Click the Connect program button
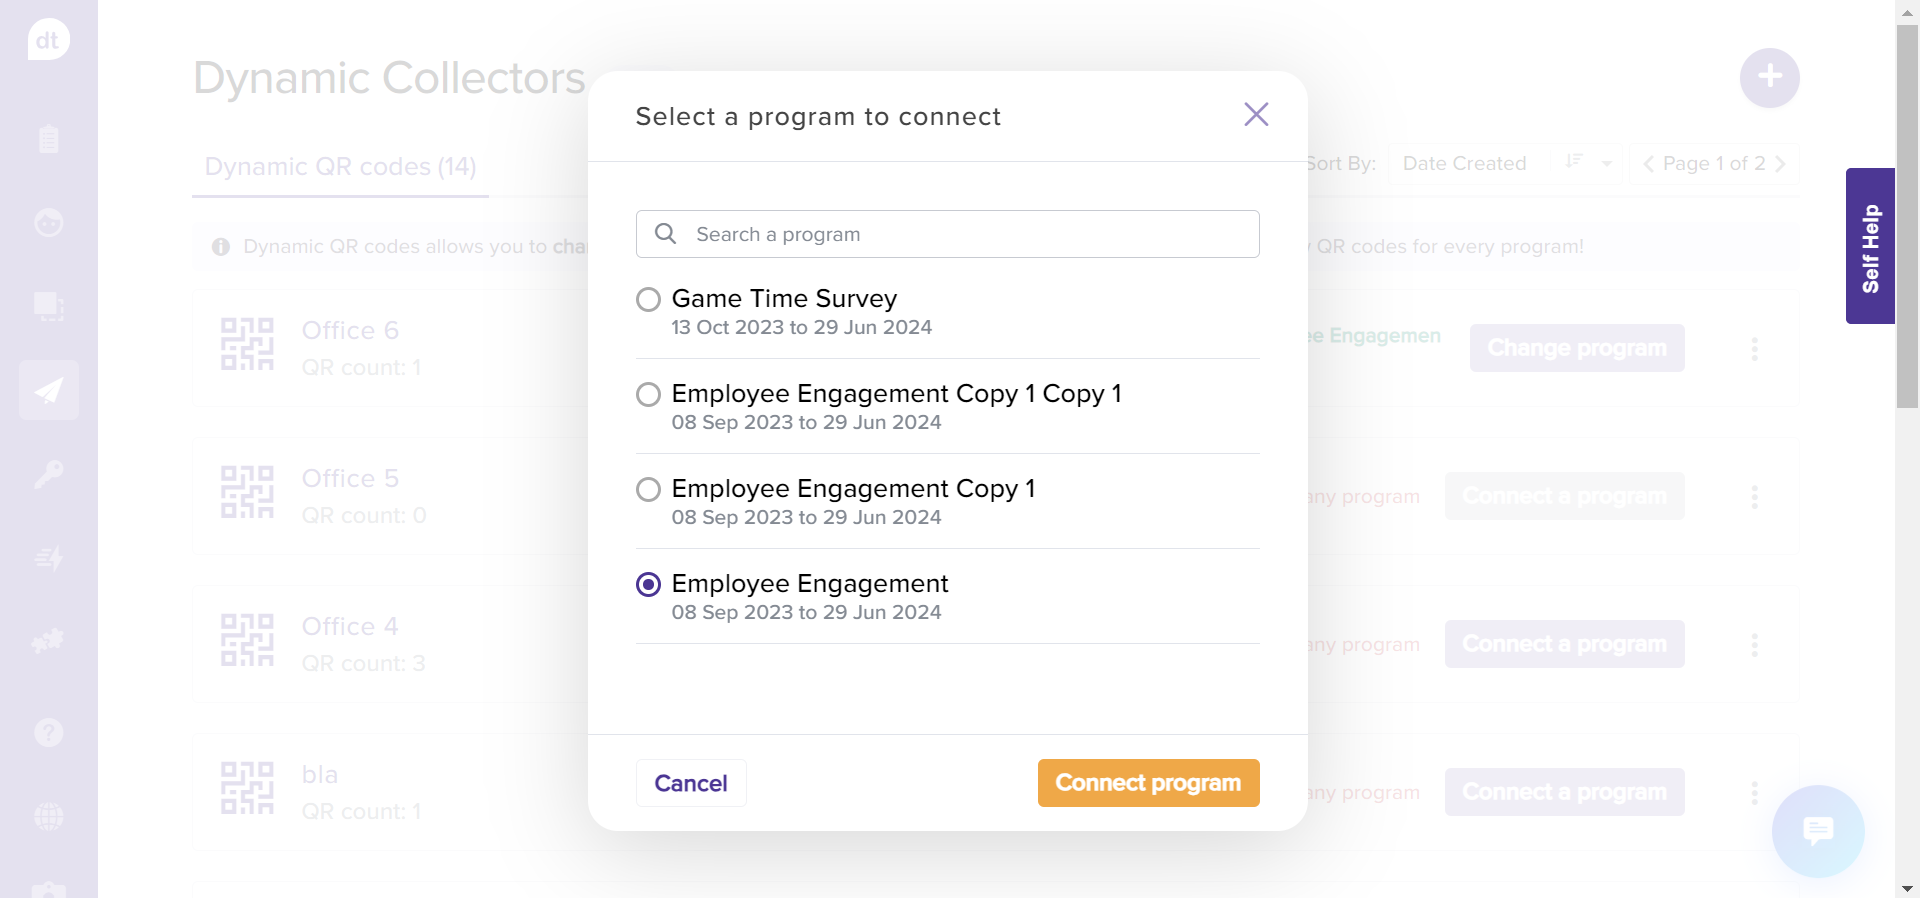 pos(1148,783)
